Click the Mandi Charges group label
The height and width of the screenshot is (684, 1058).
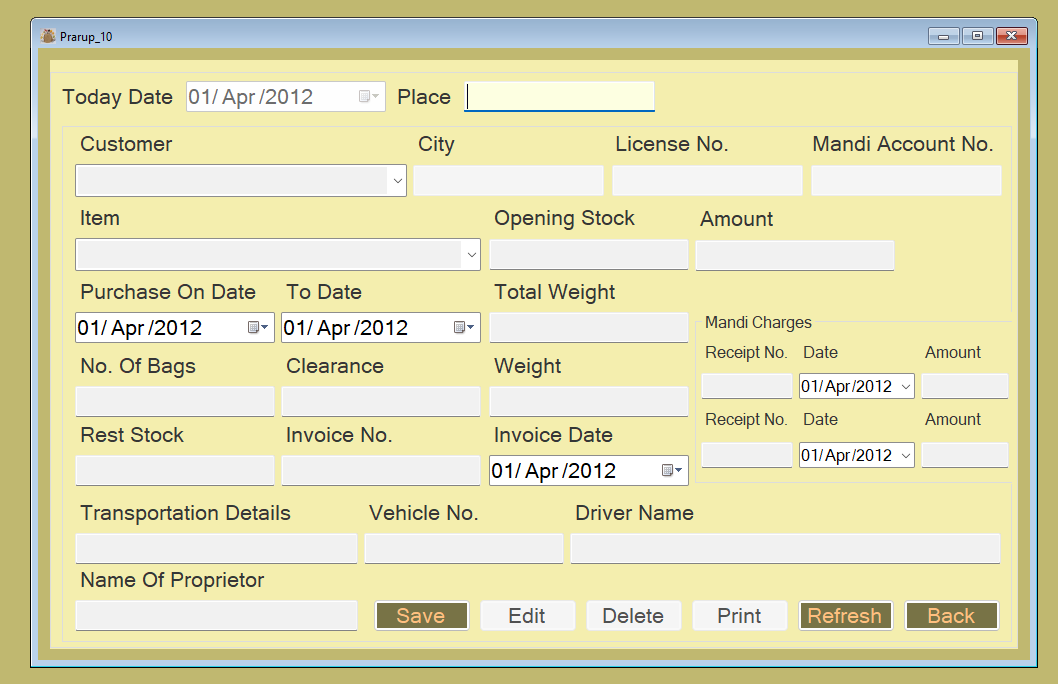tap(758, 322)
